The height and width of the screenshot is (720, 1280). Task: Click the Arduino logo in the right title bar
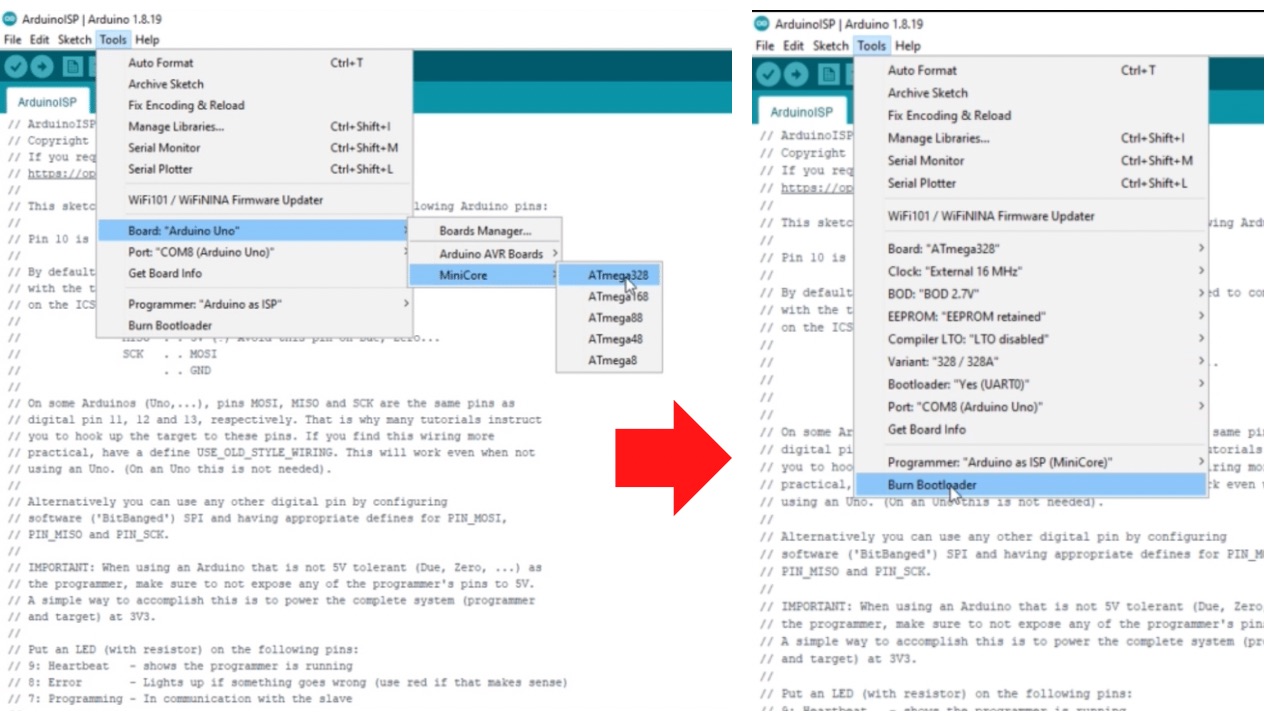point(763,24)
